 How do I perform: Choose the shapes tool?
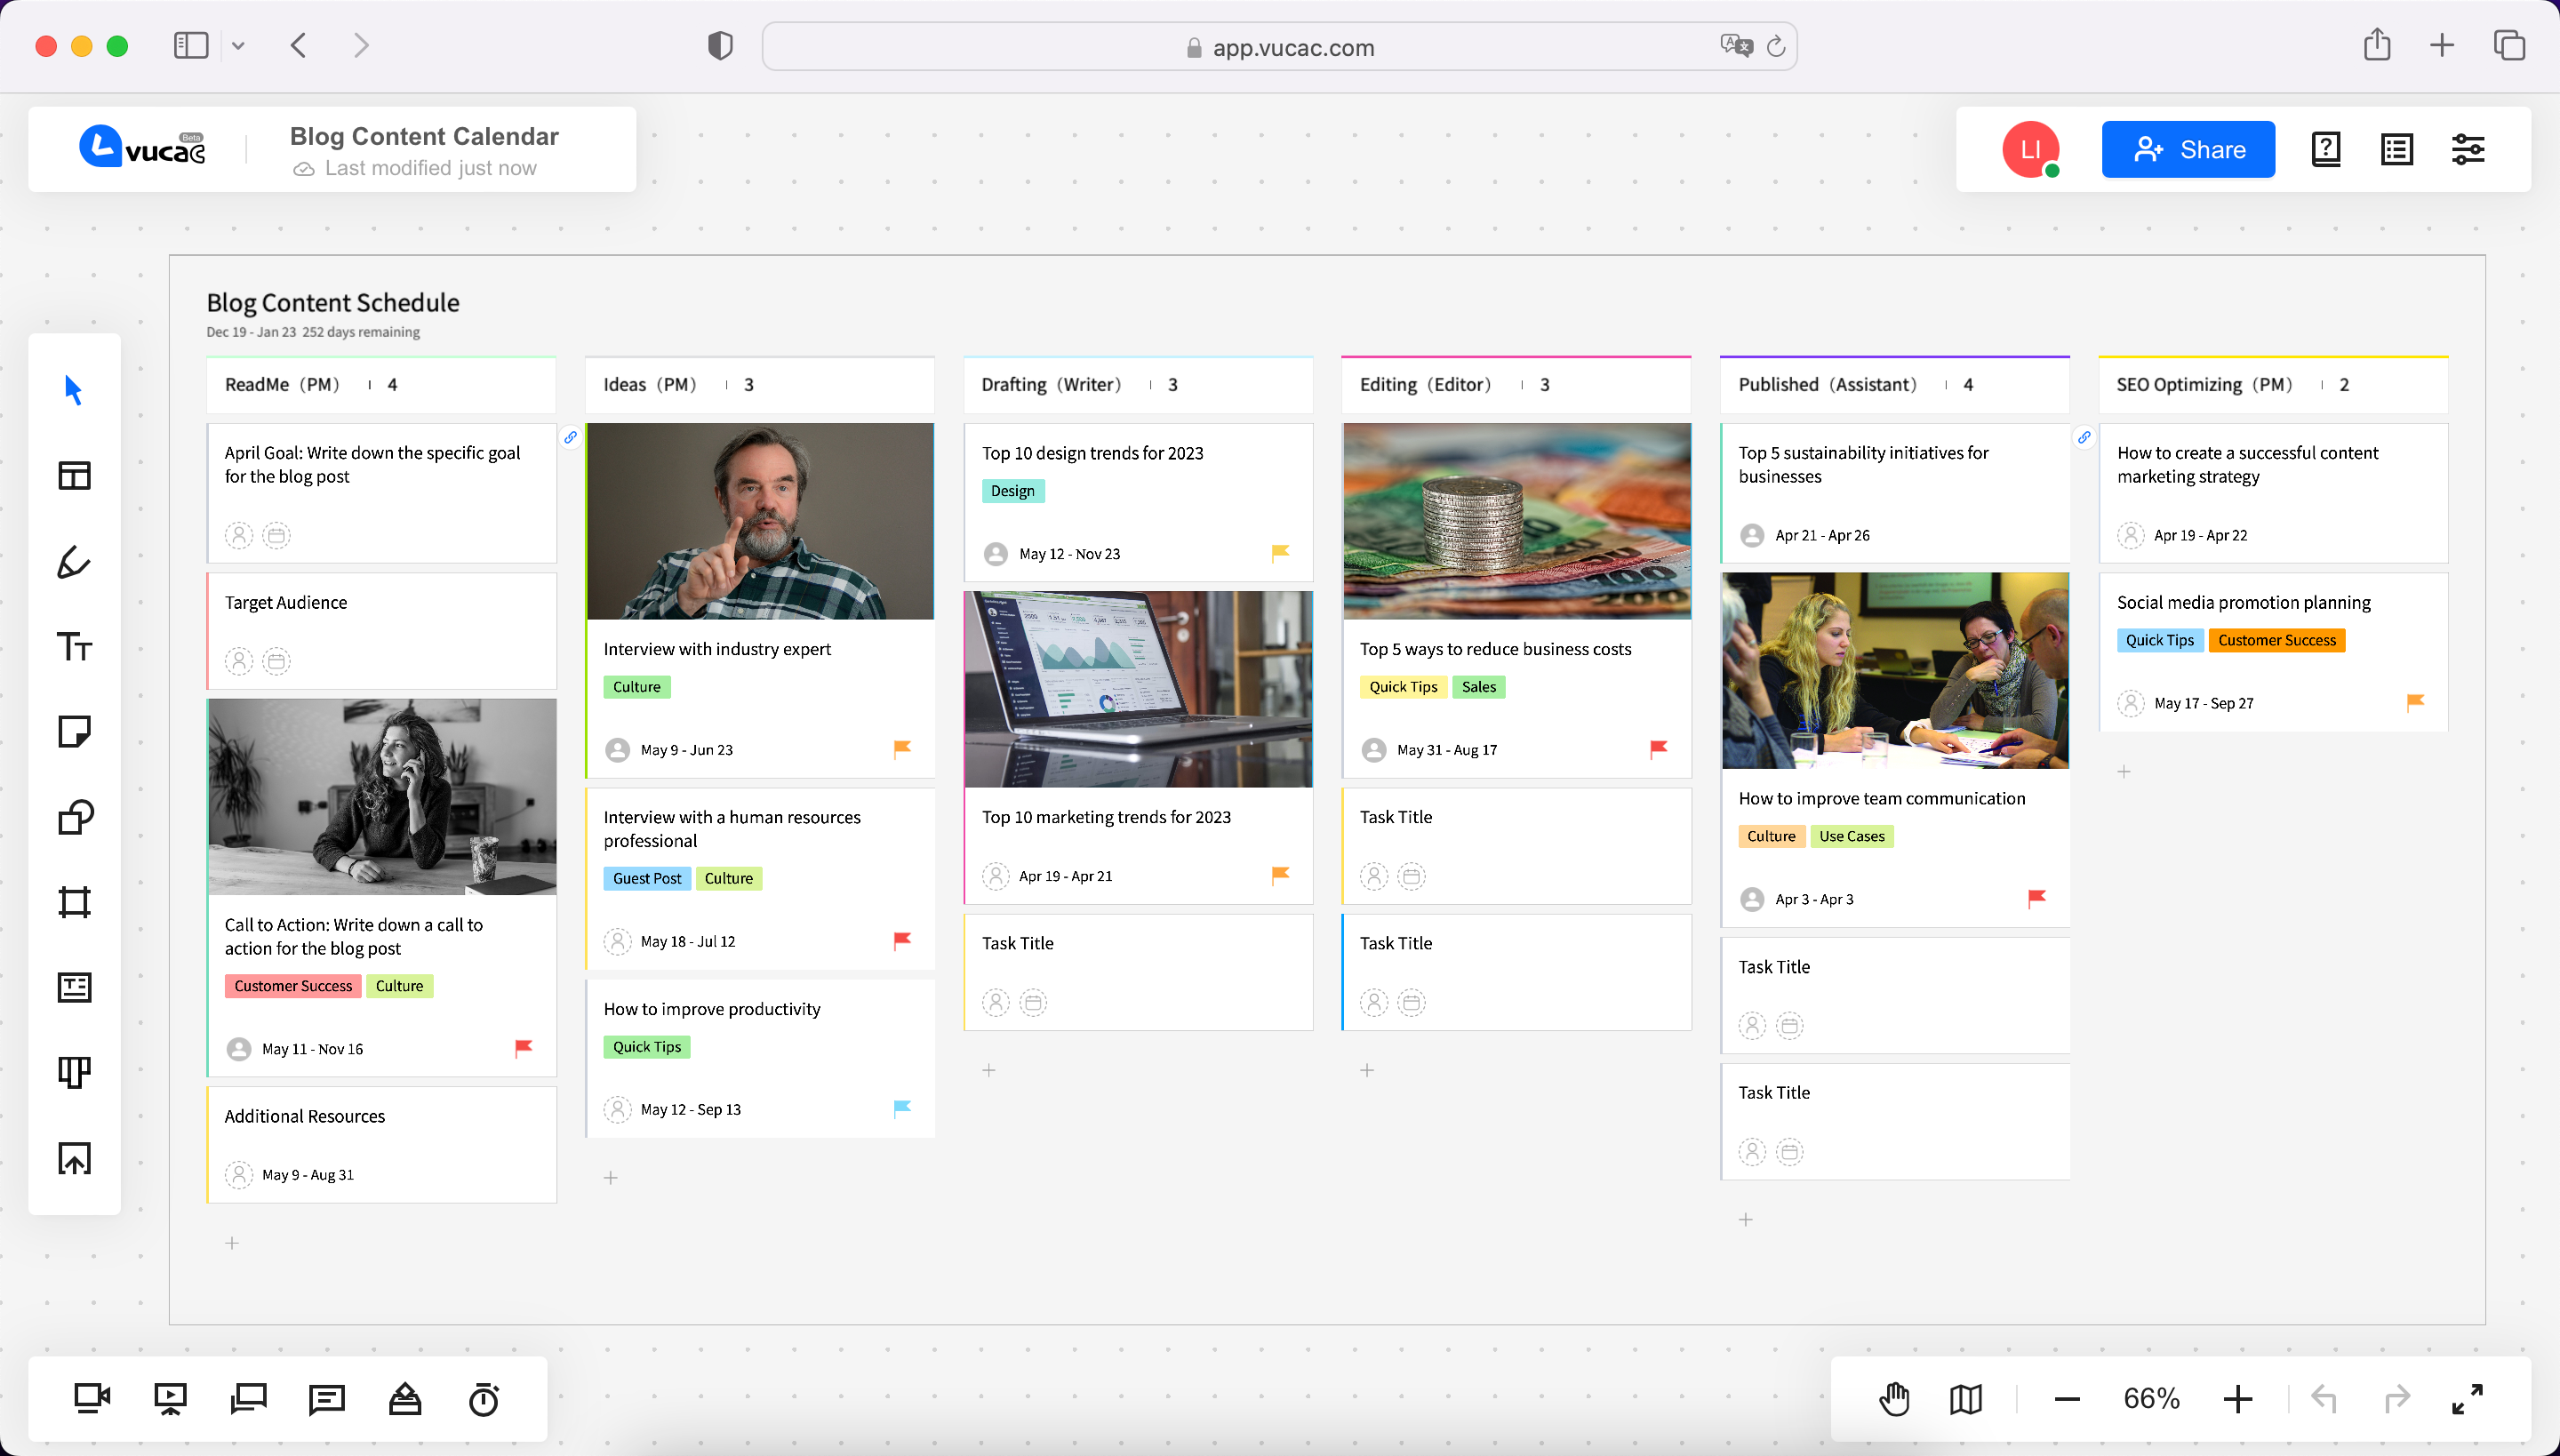point(74,817)
